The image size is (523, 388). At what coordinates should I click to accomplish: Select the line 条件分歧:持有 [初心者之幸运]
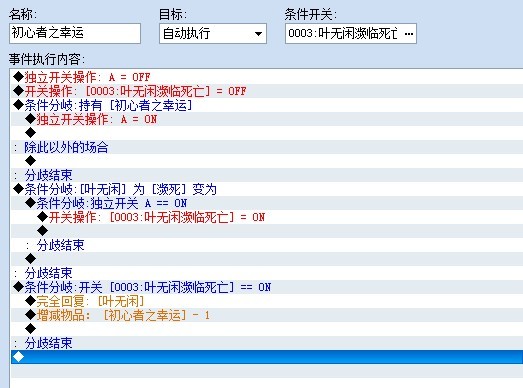[267, 105]
